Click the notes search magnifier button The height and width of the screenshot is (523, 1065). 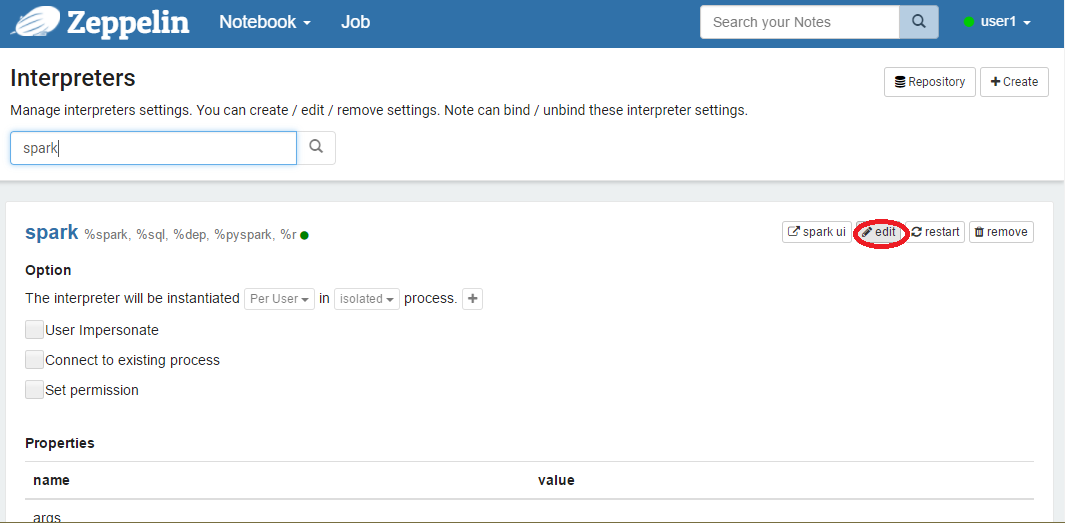point(919,22)
